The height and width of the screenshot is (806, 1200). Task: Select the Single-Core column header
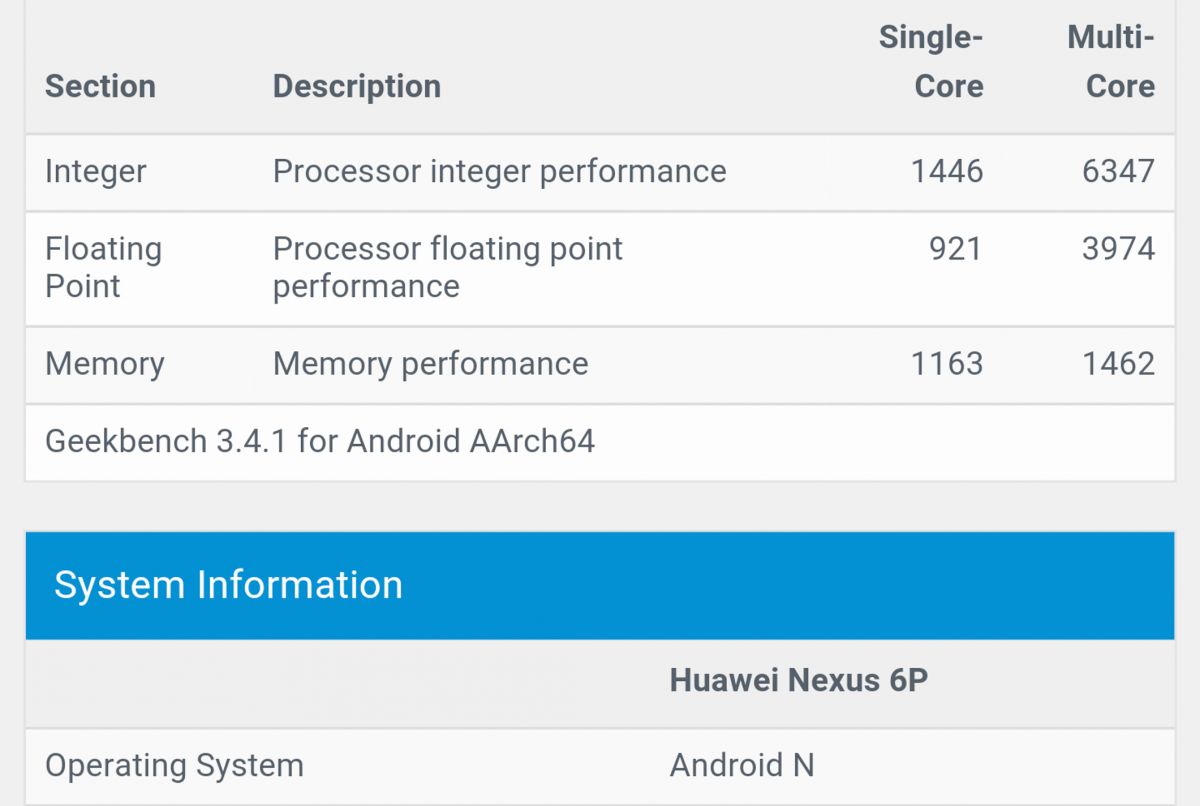tap(931, 62)
